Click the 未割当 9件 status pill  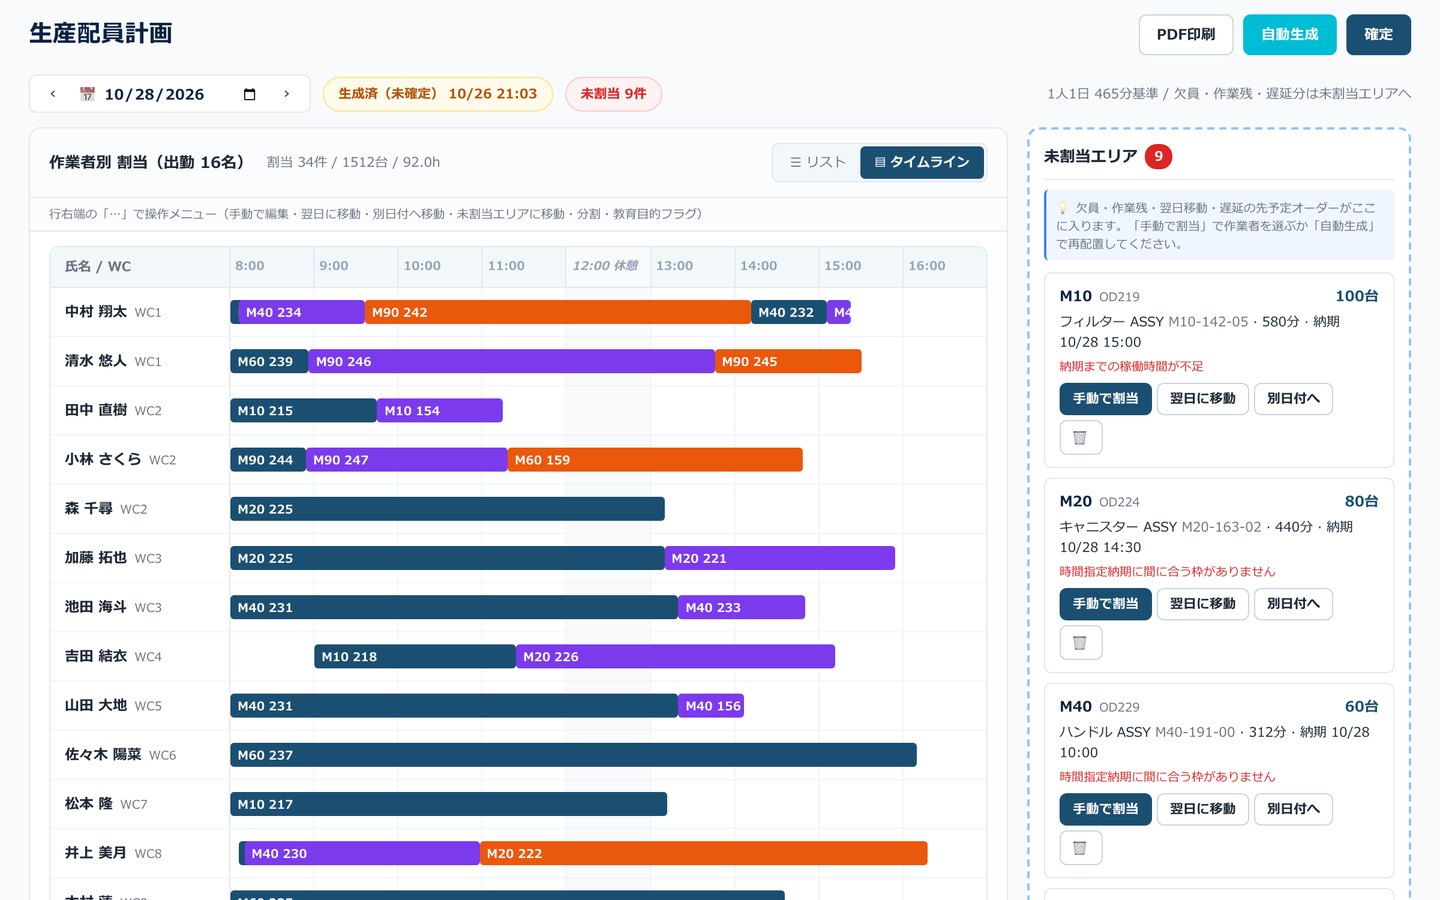pyautogui.click(x=613, y=94)
